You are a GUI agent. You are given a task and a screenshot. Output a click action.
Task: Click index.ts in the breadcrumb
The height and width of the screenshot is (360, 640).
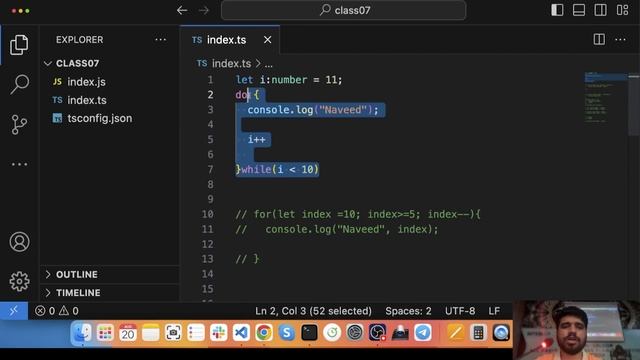231,64
